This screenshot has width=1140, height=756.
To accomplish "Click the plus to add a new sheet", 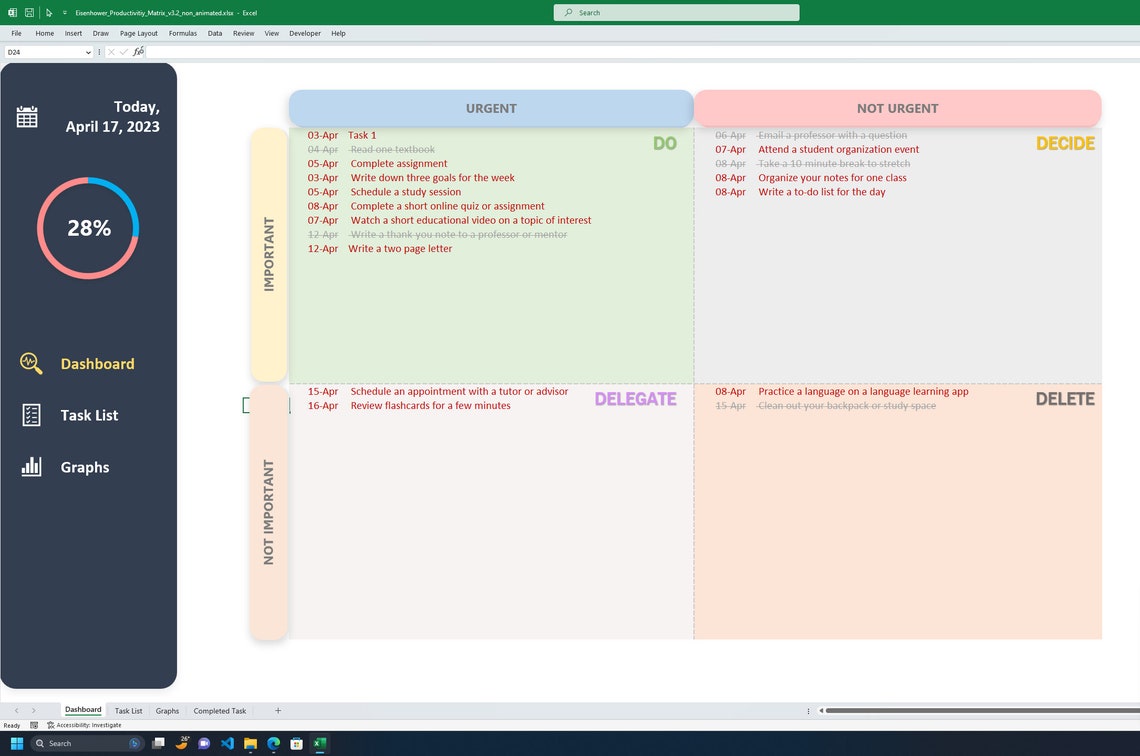I will [x=277, y=710].
